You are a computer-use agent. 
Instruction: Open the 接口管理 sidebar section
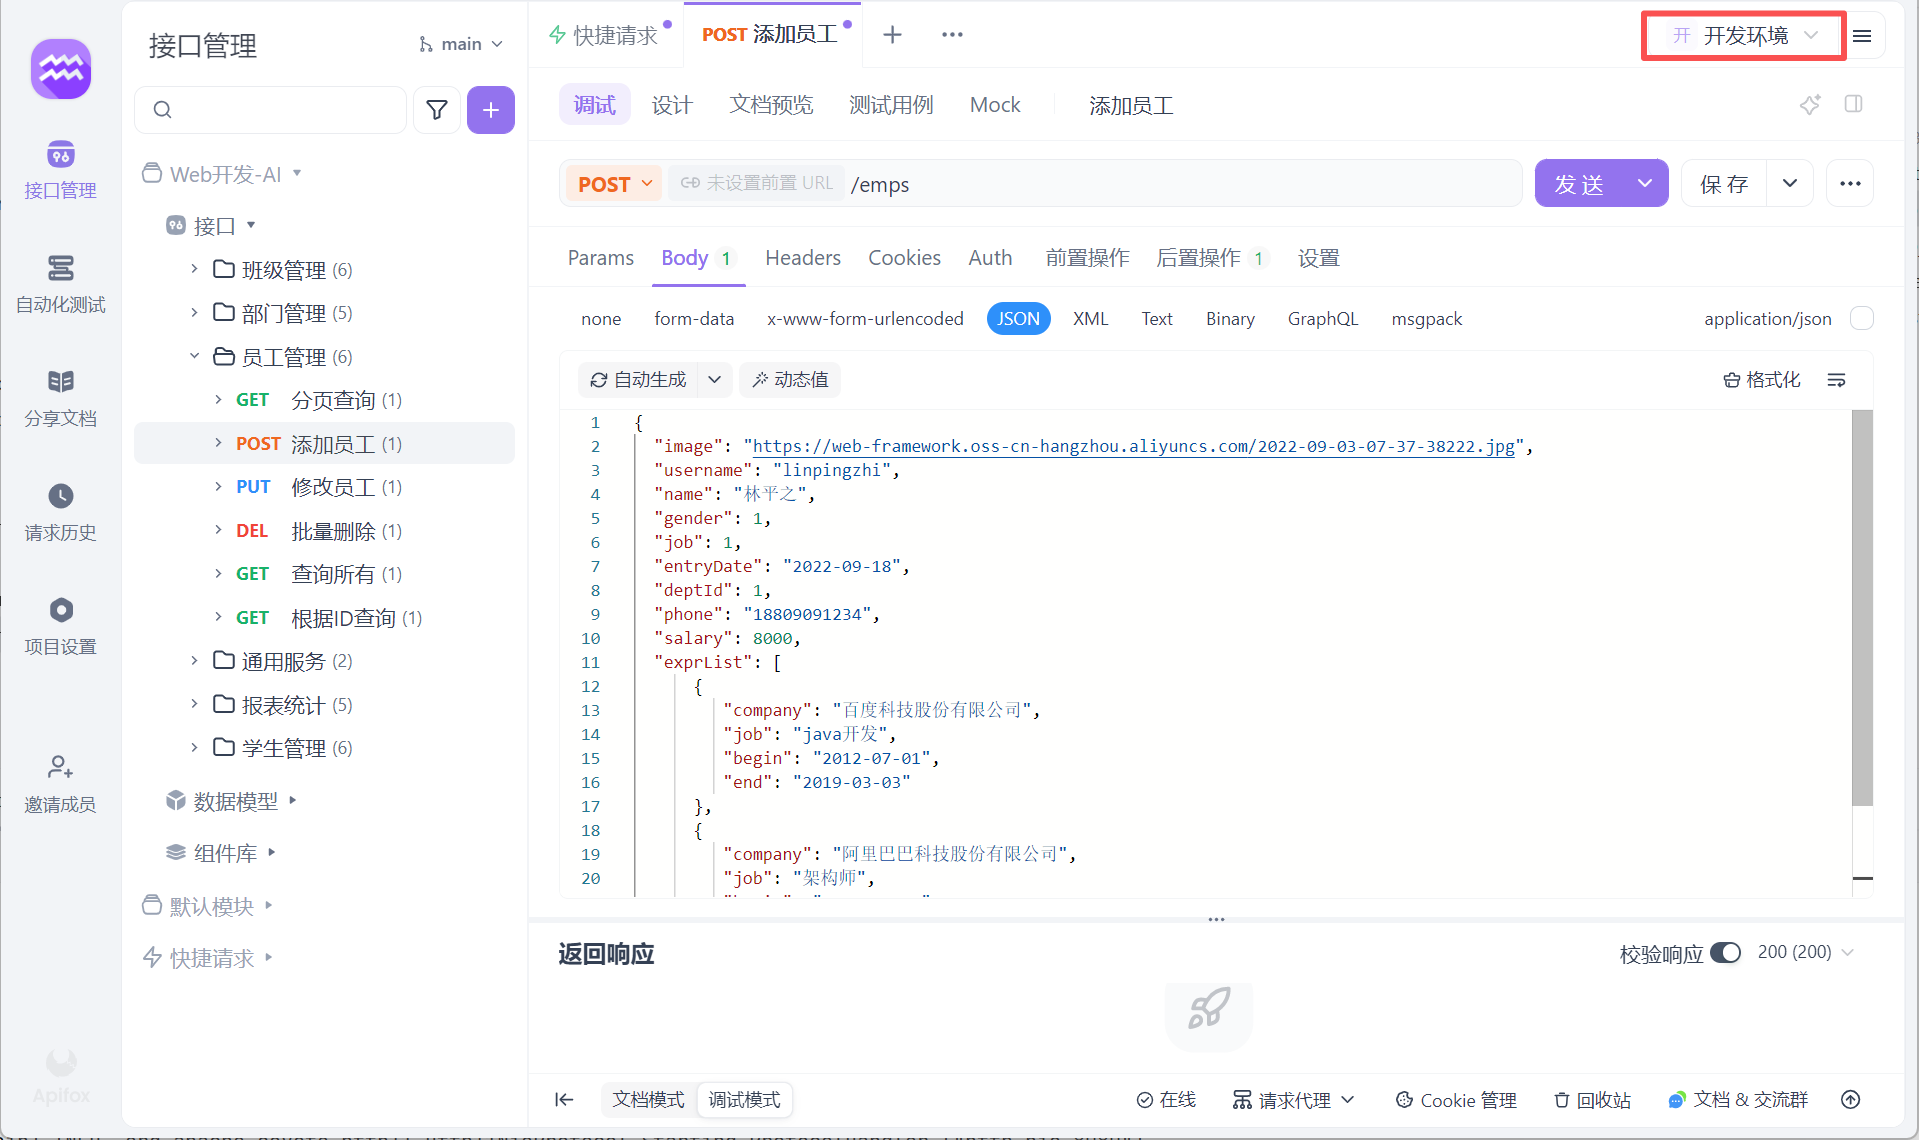tap(60, 170)
